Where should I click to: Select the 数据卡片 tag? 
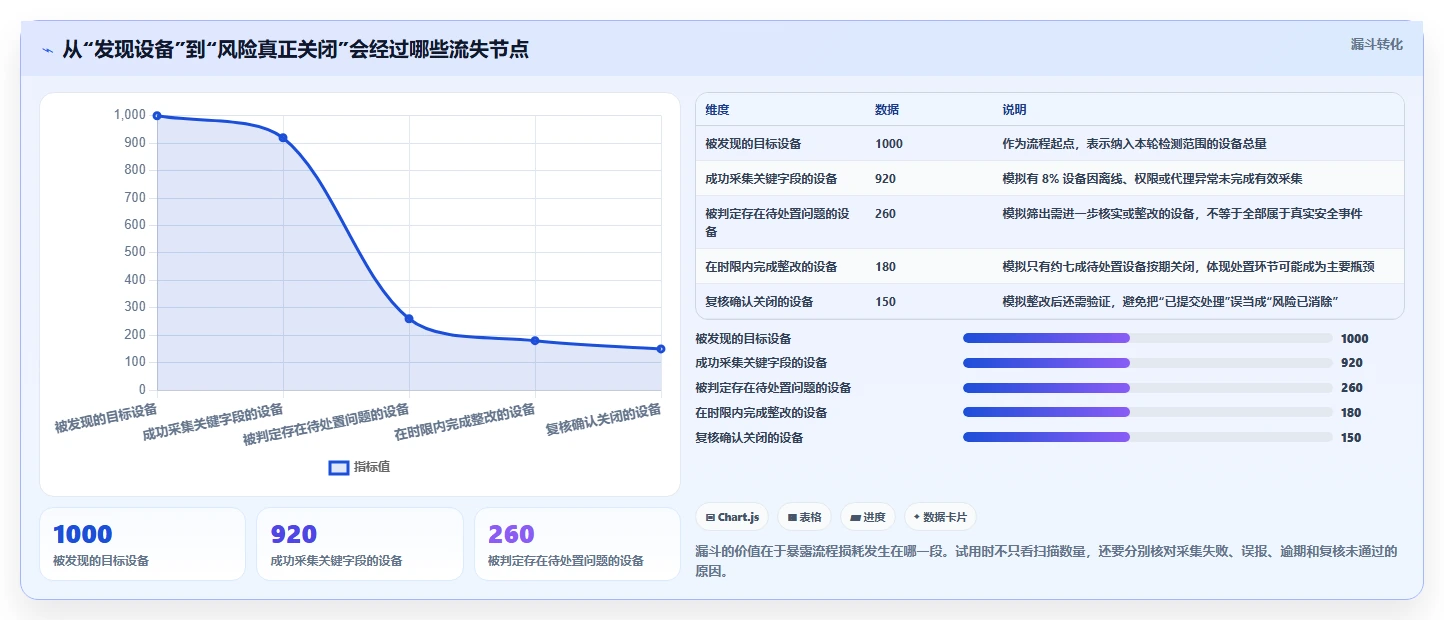940,517
